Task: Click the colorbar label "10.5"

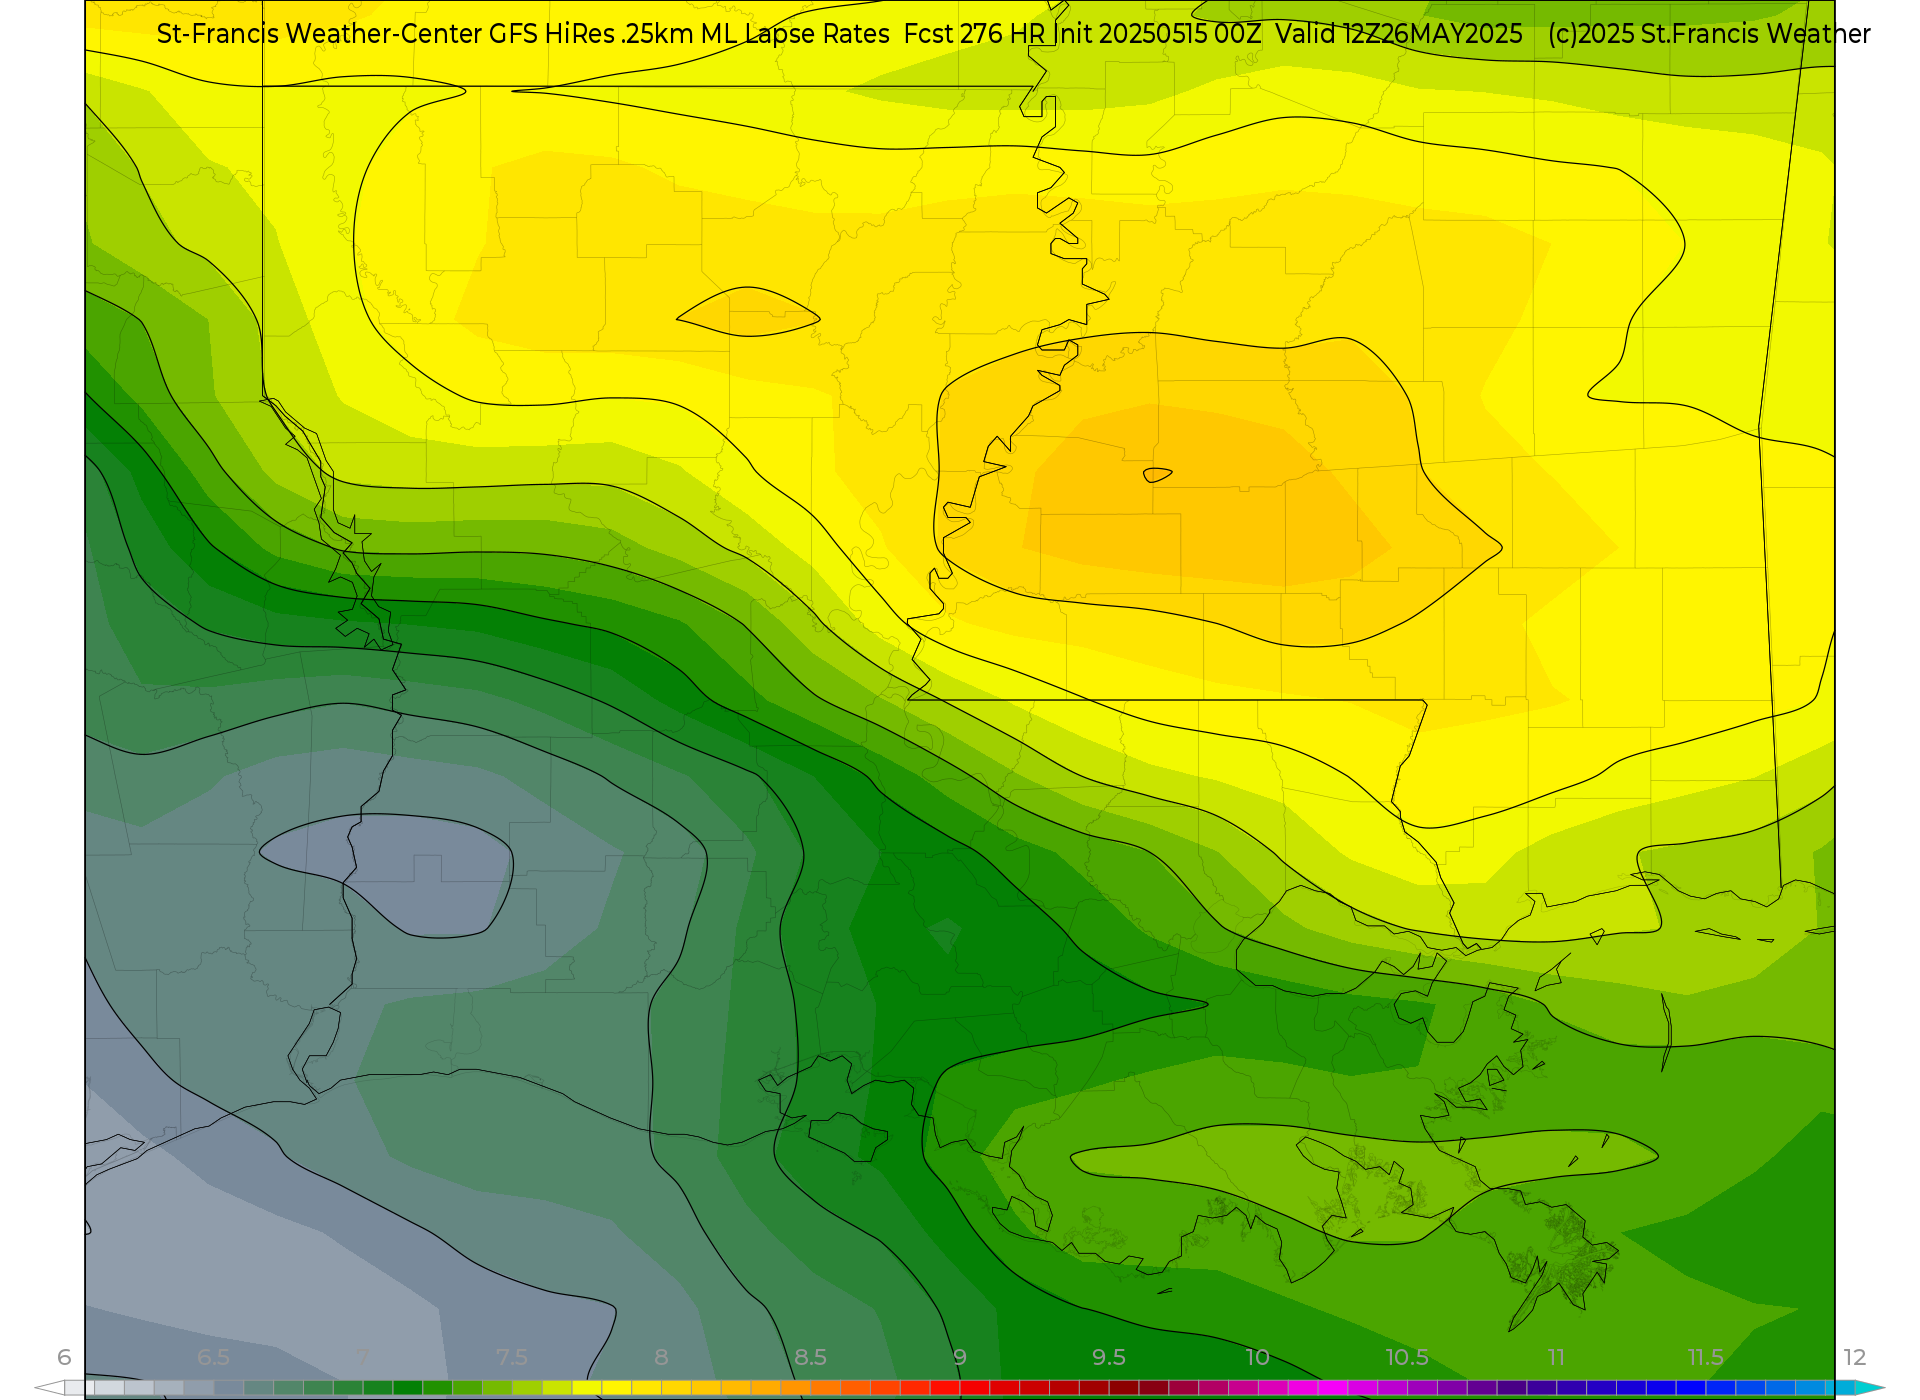Action: (x=1407, y=1357)
